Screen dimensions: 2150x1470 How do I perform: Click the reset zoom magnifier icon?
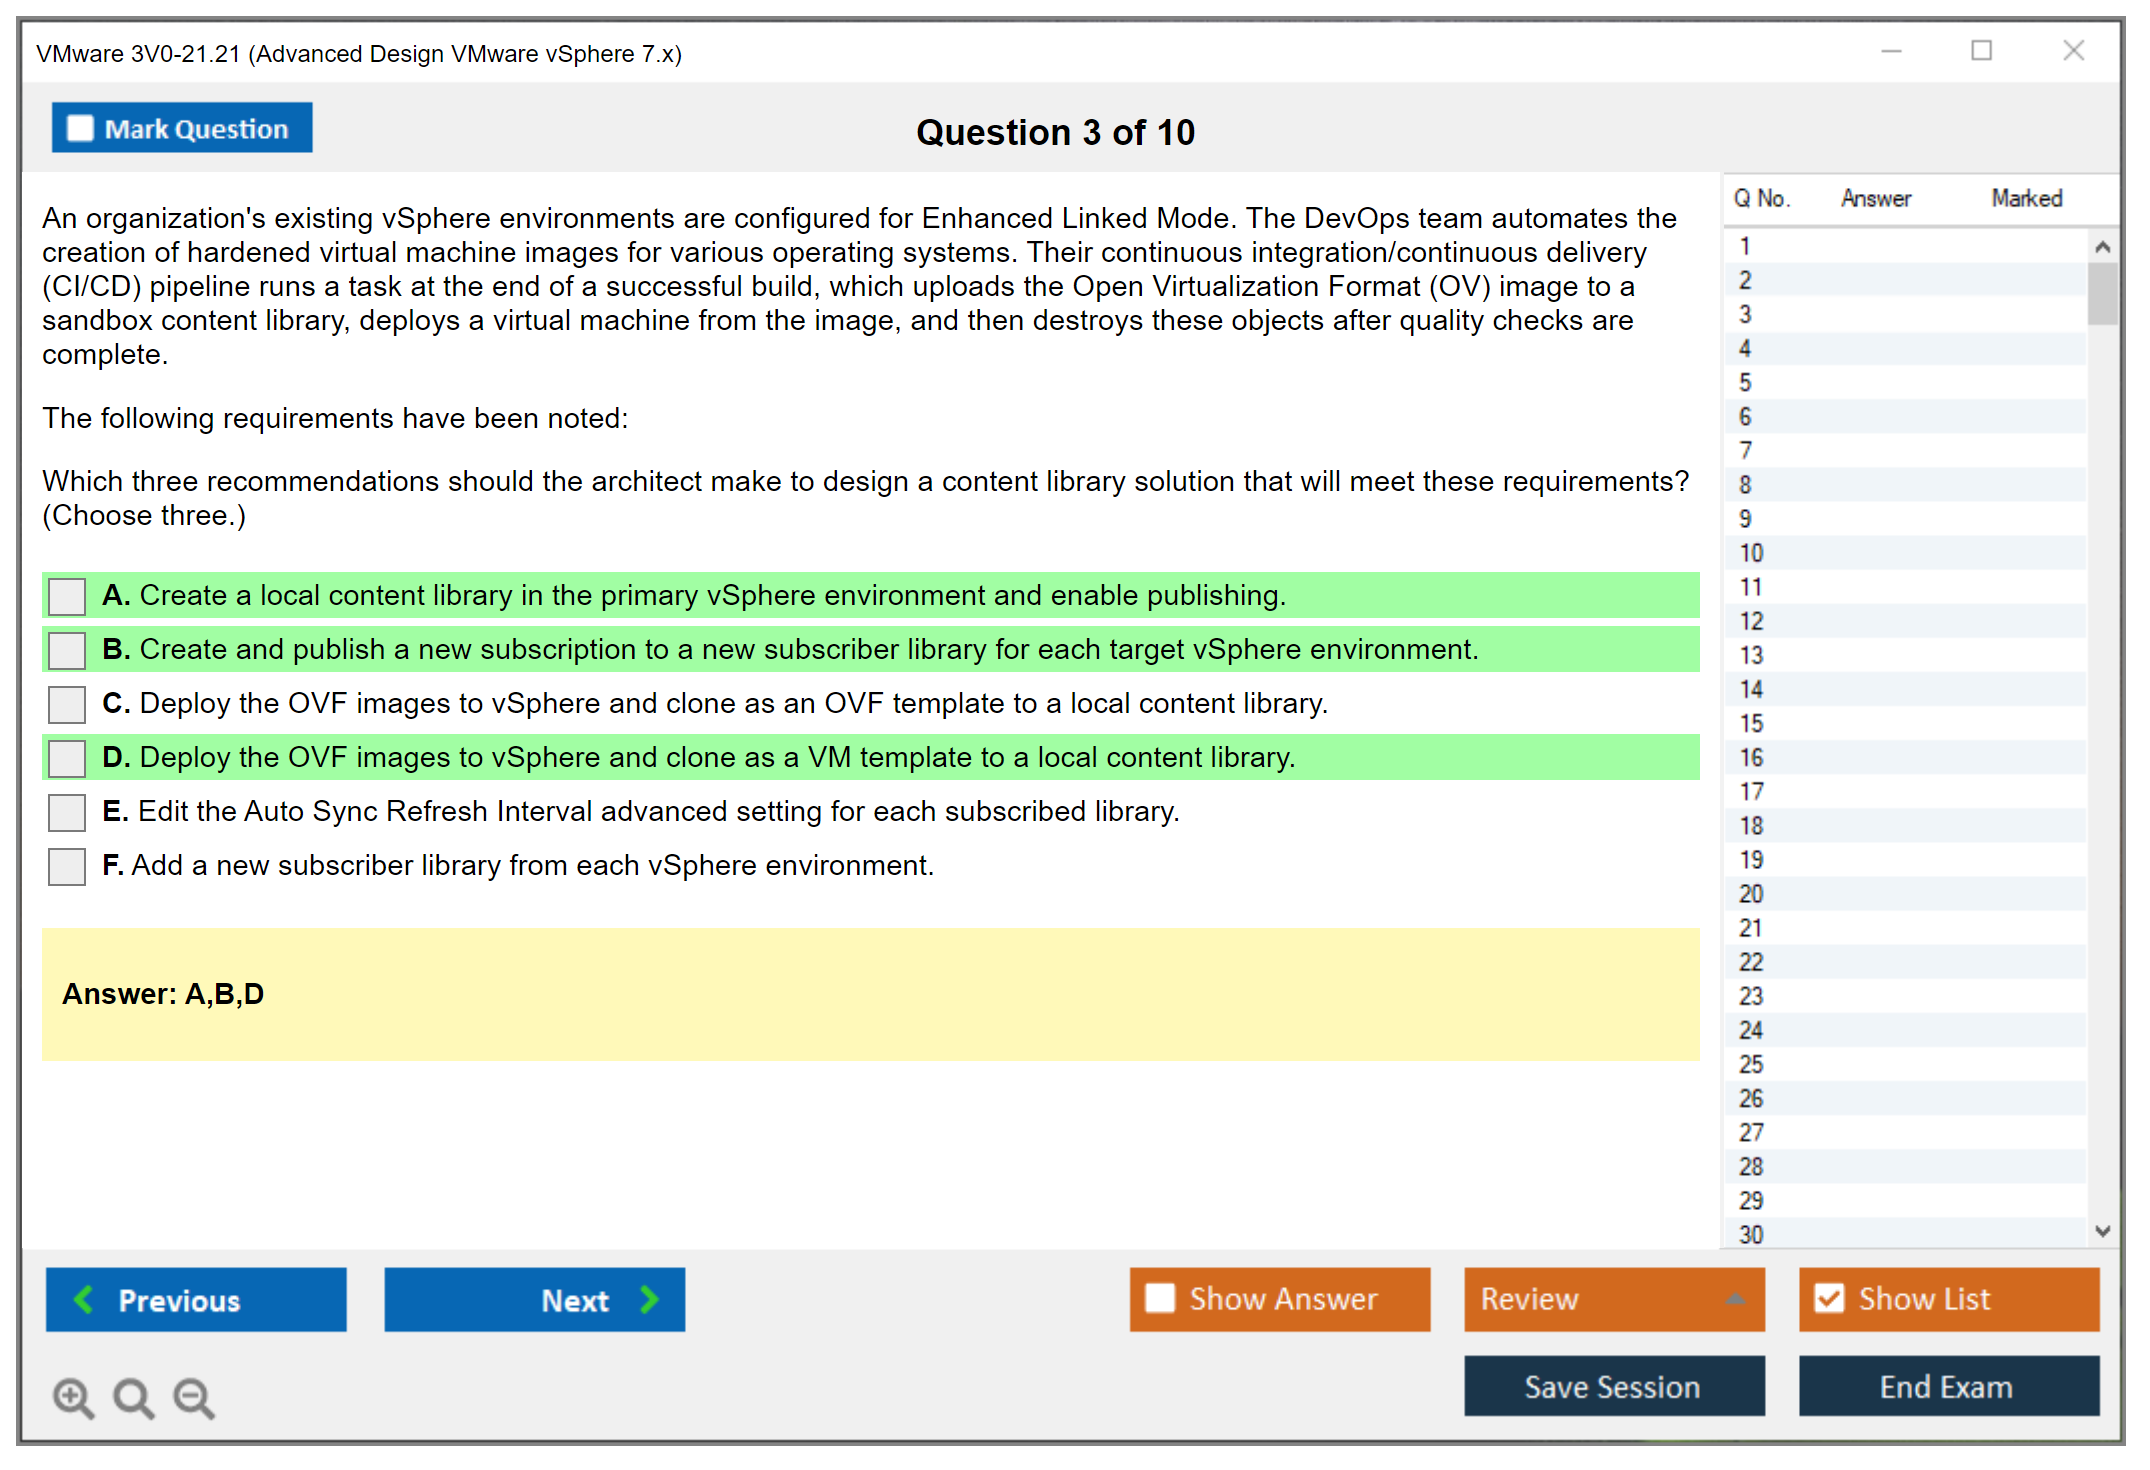pos(133,1397)
